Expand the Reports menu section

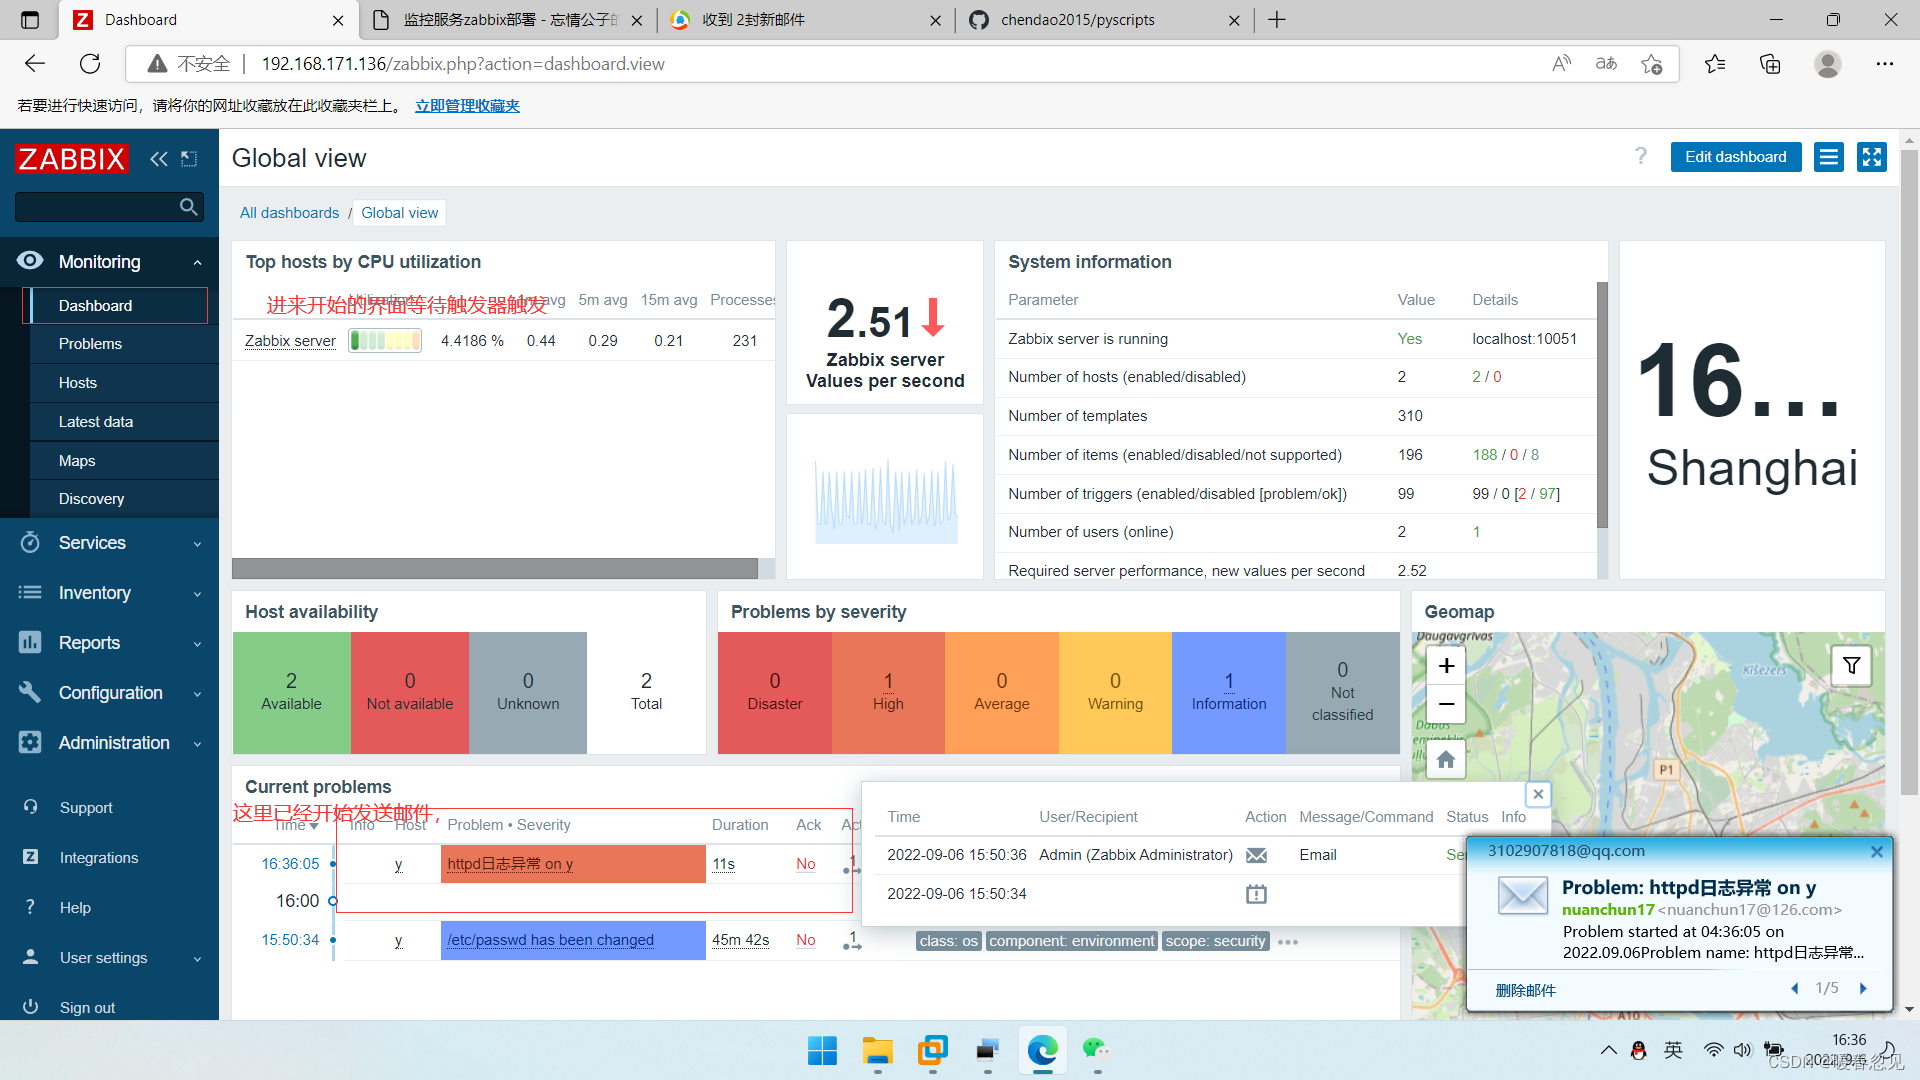[x=109, y=643]
